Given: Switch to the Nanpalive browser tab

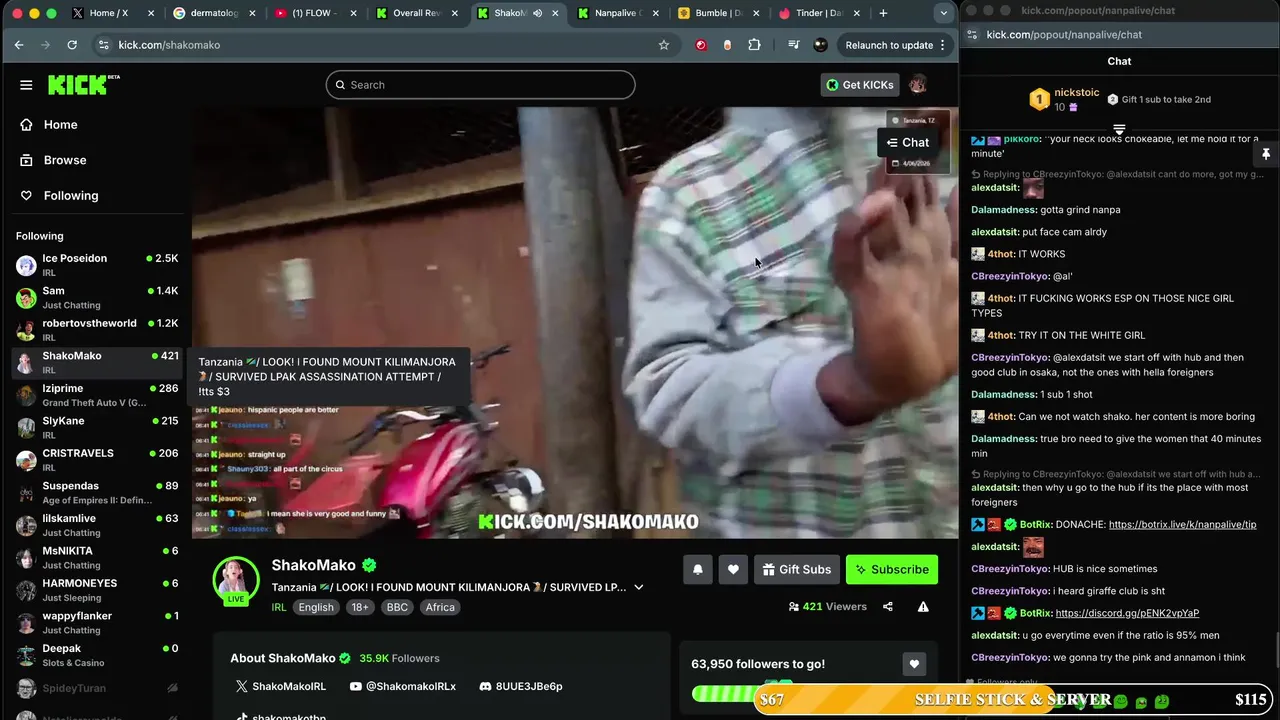Looking at the screenshot, I should [617, 13].
